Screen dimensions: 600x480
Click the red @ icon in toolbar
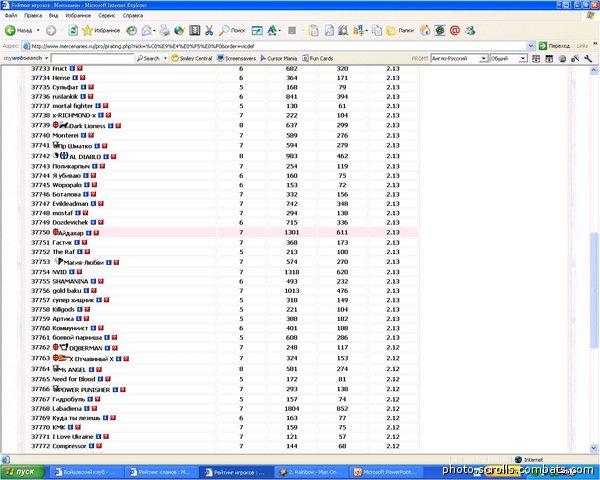tap(455, 30)
